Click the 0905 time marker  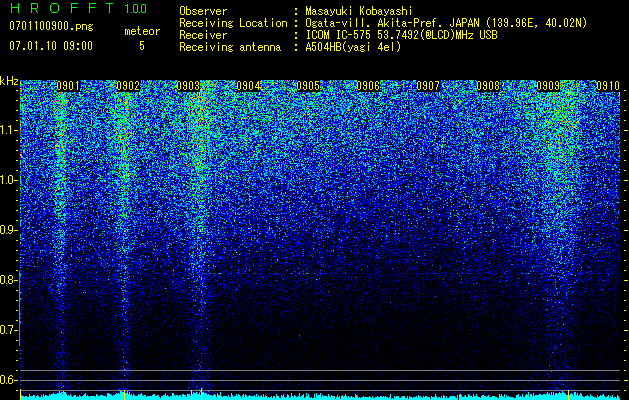(308, 86)
